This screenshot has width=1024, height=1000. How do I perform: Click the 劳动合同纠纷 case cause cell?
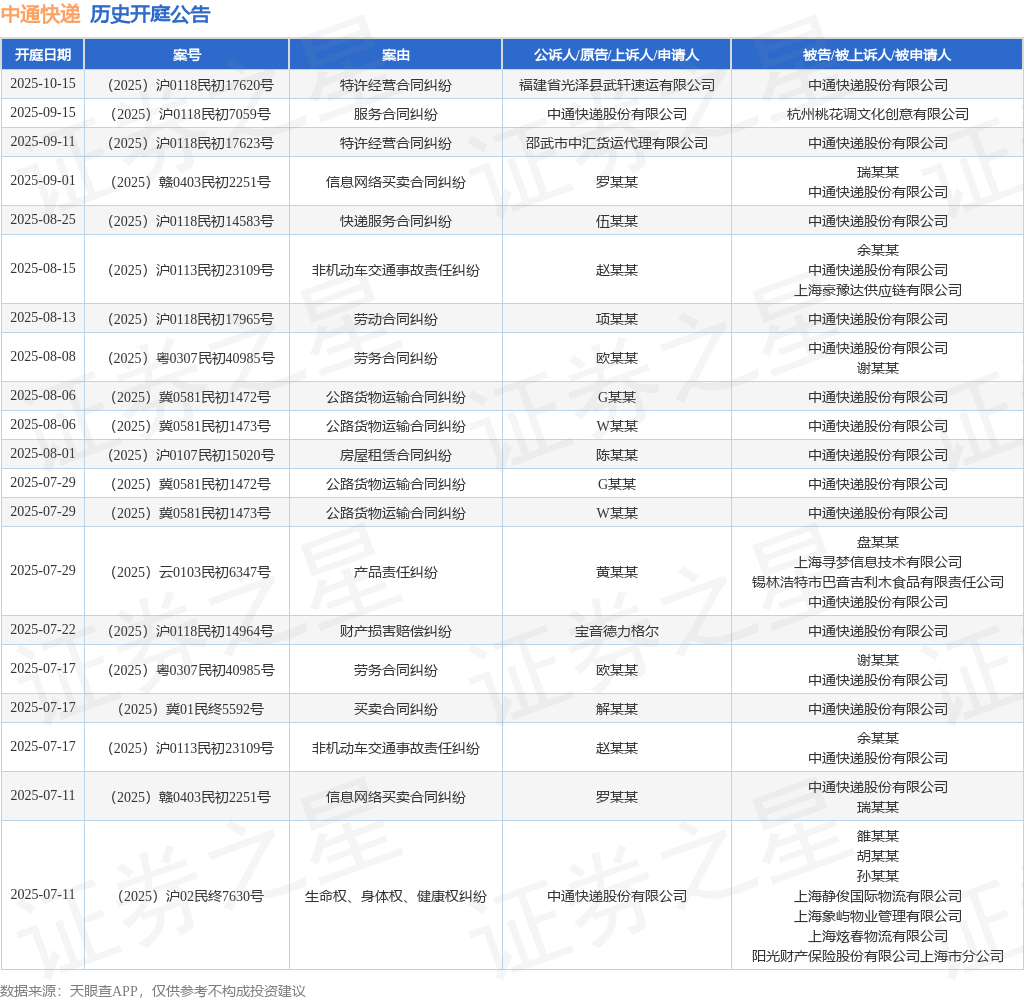(396, 319)
